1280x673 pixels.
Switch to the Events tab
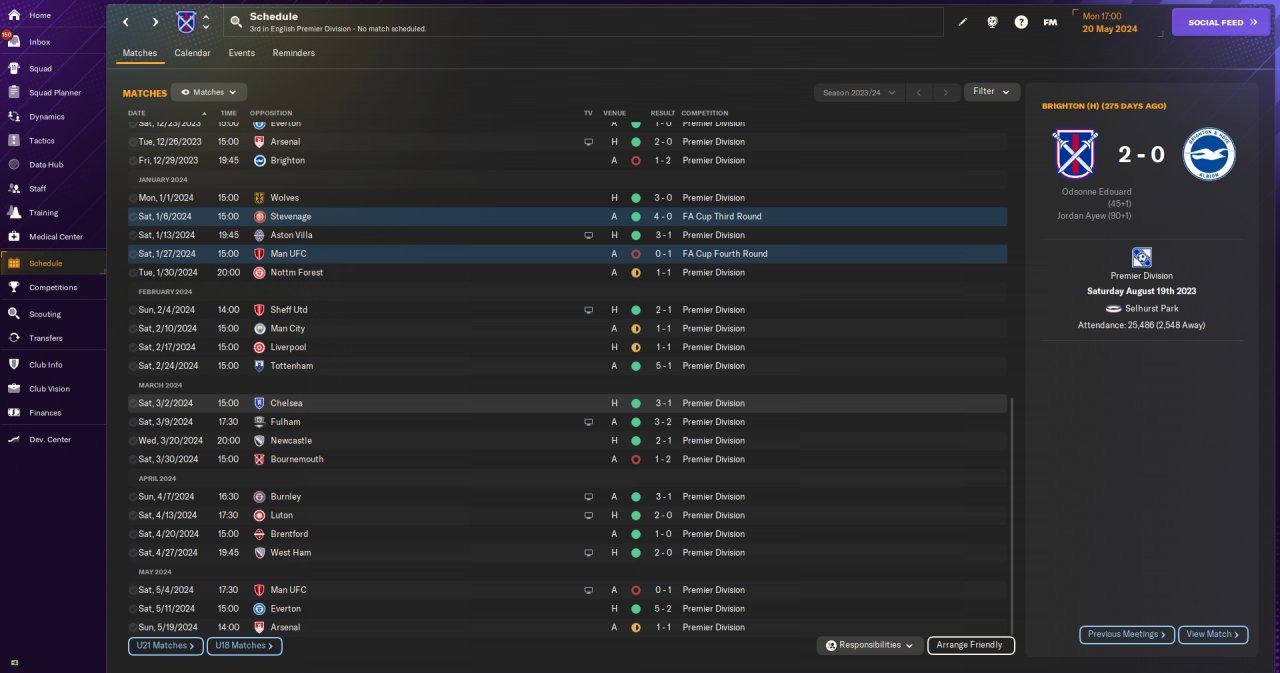coord(241,53)
